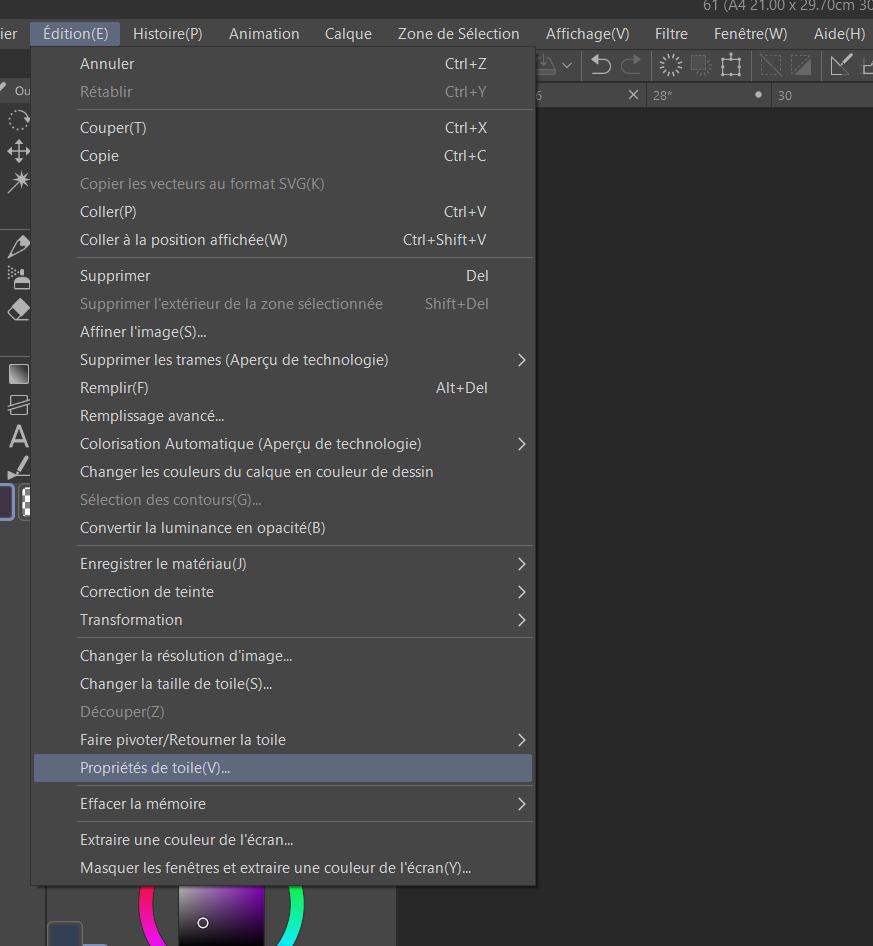Select the Text tool
This screenshot has height=946, width=873.
pos(18,436)
